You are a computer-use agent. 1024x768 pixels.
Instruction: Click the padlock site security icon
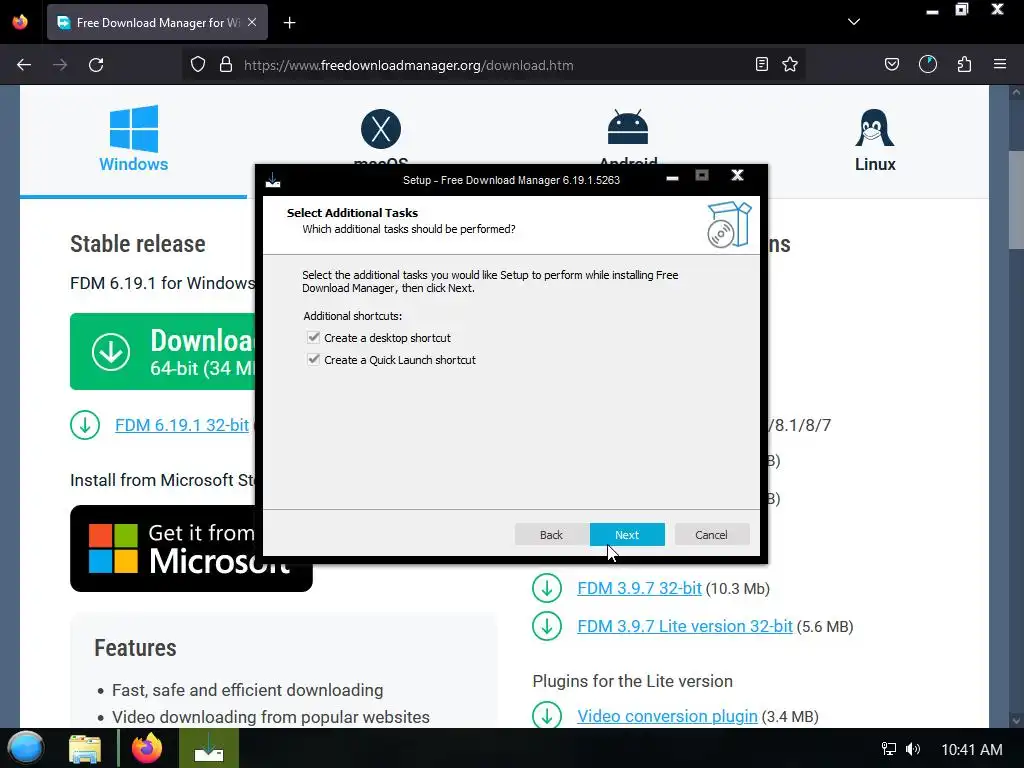pyautogui.click(x=225, y=65)
